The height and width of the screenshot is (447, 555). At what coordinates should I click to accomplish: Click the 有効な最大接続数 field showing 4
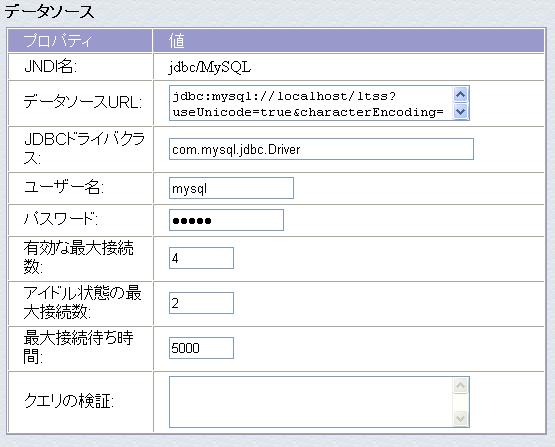(x=201, y=258)
